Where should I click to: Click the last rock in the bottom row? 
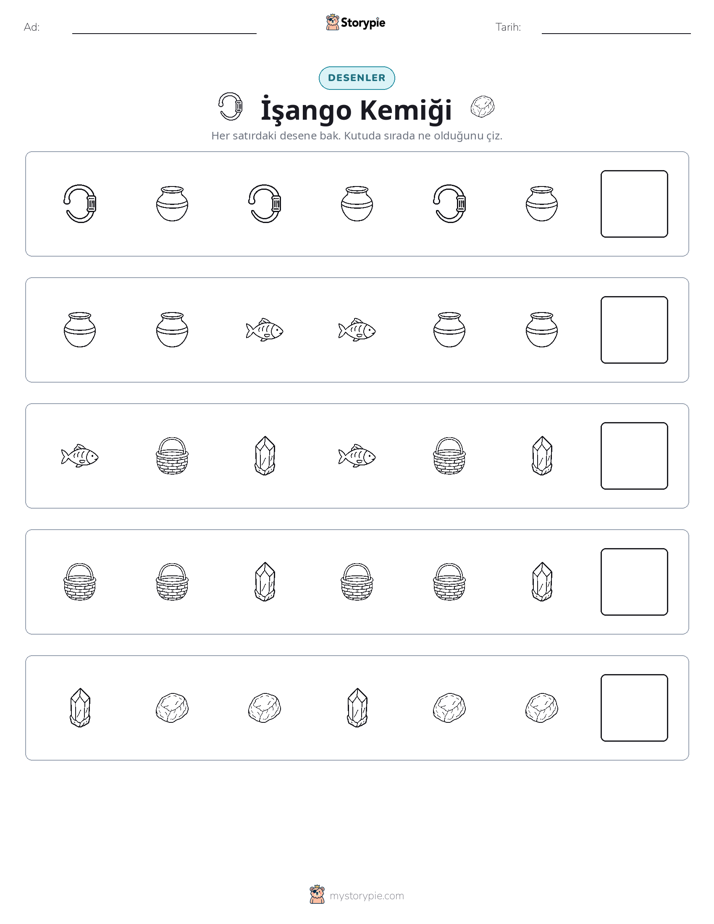pos(541,708)
